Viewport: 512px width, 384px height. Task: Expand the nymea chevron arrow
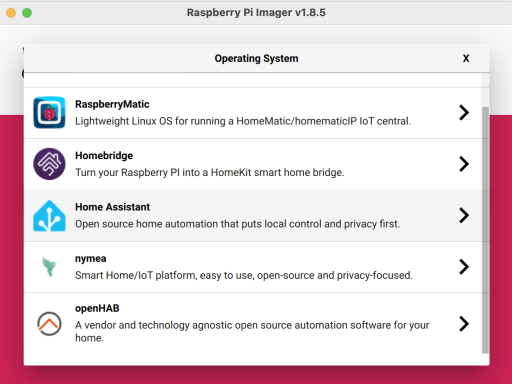coord(464,267)
